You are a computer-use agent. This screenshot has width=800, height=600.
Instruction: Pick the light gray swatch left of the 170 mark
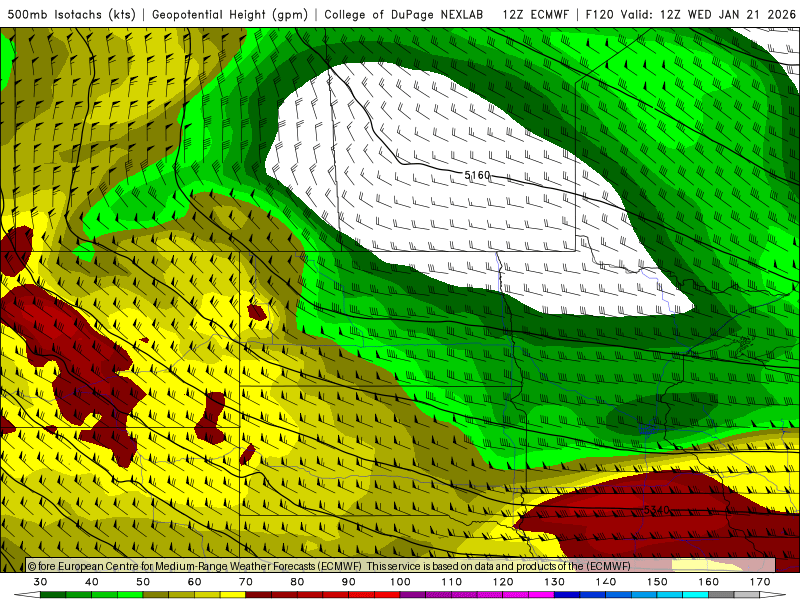click(x=747, y=595)
